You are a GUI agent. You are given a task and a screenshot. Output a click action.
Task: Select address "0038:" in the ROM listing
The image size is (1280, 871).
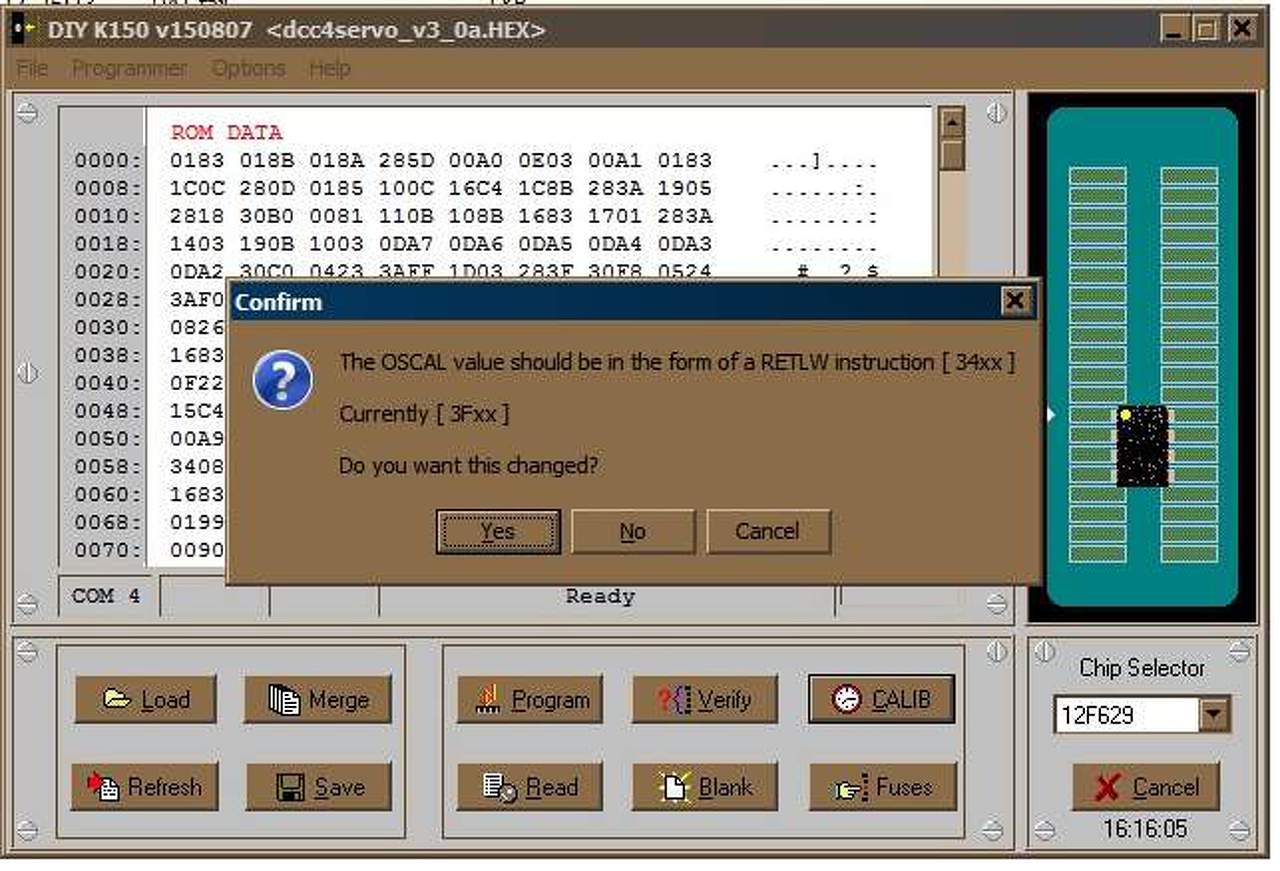click(x=108, y=355)
